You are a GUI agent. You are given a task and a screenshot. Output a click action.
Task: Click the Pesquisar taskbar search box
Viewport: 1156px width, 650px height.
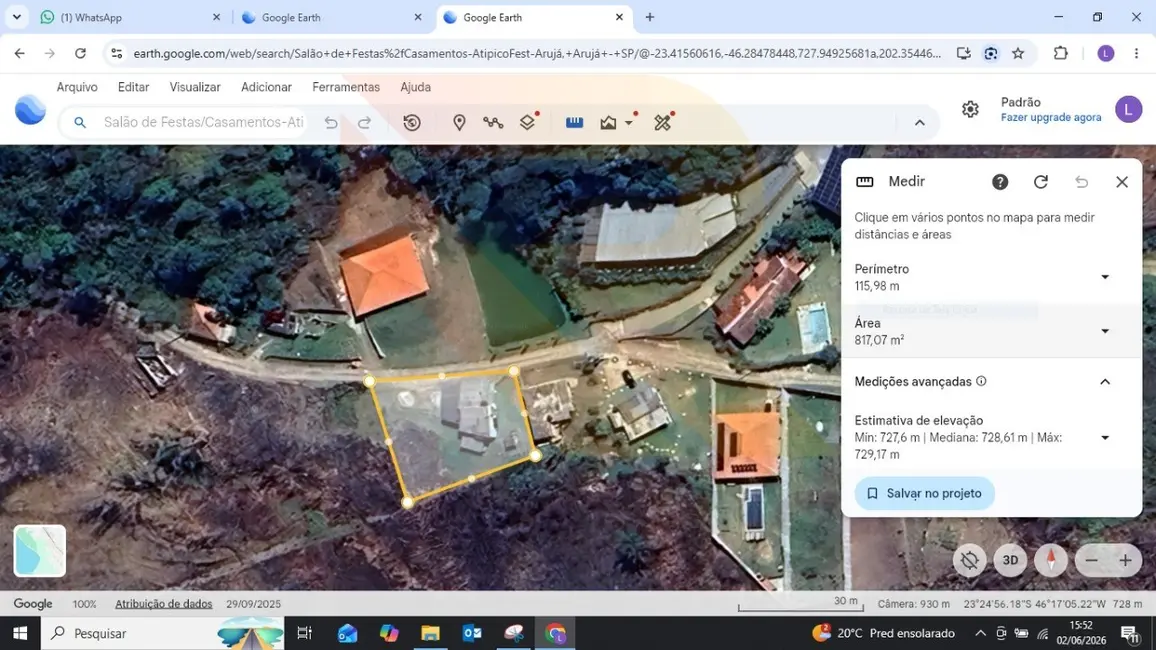163,633
